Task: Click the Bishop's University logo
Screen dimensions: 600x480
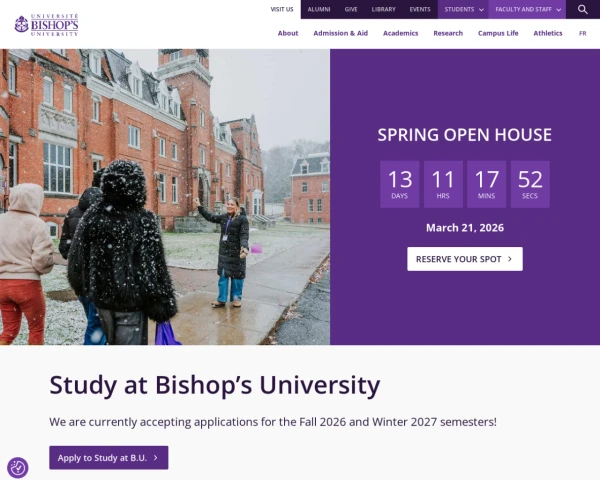Action: pos(46,25)
